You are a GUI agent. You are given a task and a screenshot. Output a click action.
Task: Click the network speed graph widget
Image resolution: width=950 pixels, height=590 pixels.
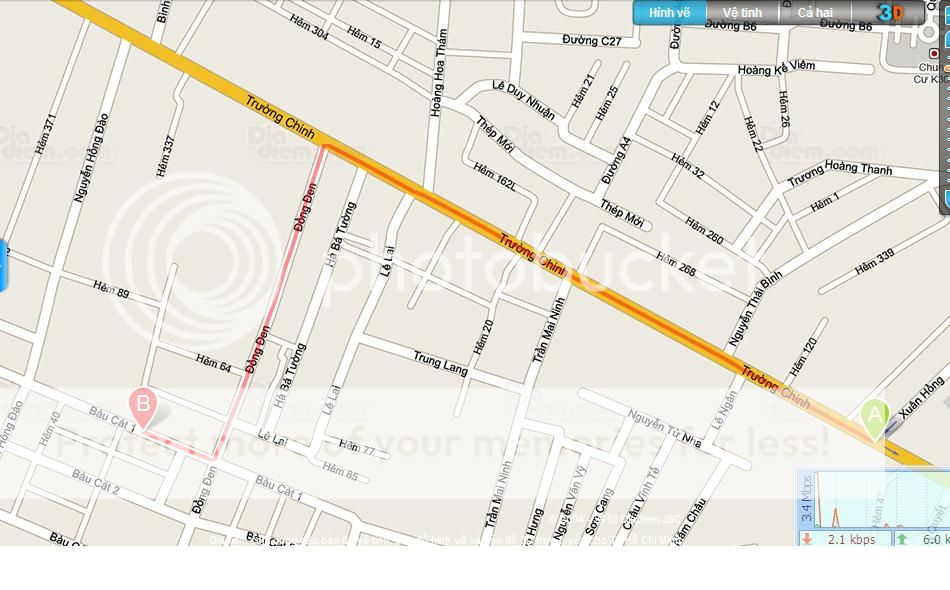point(873,499)
